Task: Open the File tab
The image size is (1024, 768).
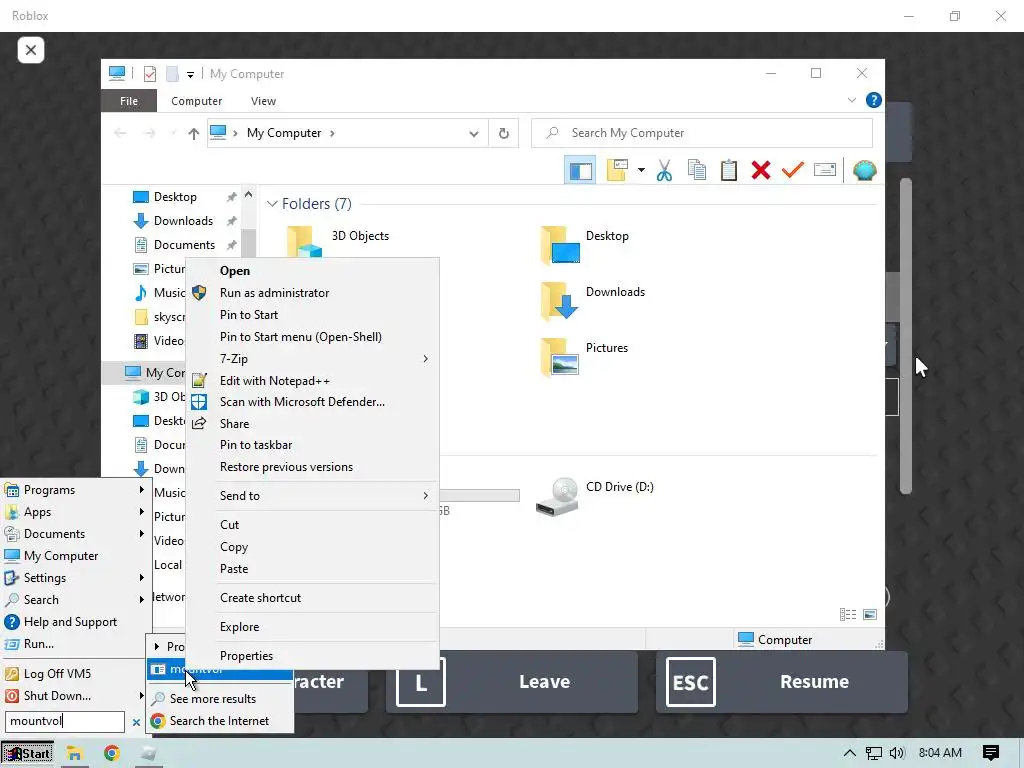Action: pyautogui.click(x=129, y=101)
